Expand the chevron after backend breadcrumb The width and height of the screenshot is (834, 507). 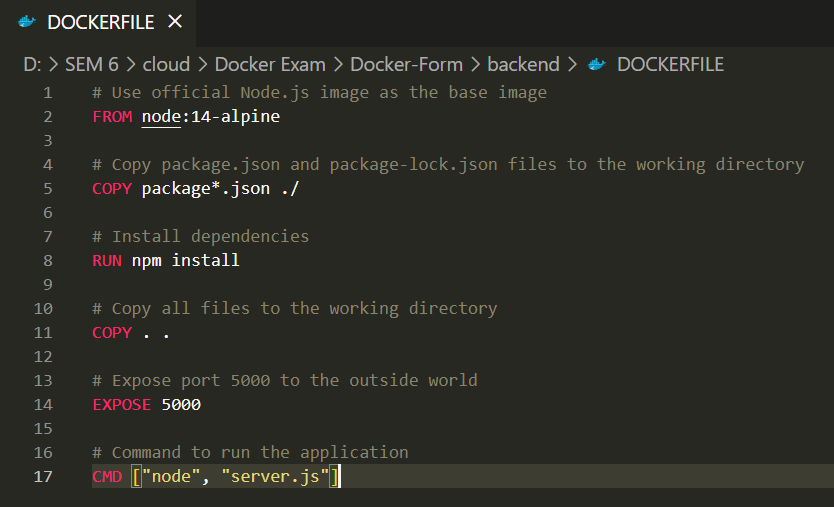[x=572, y=64]
